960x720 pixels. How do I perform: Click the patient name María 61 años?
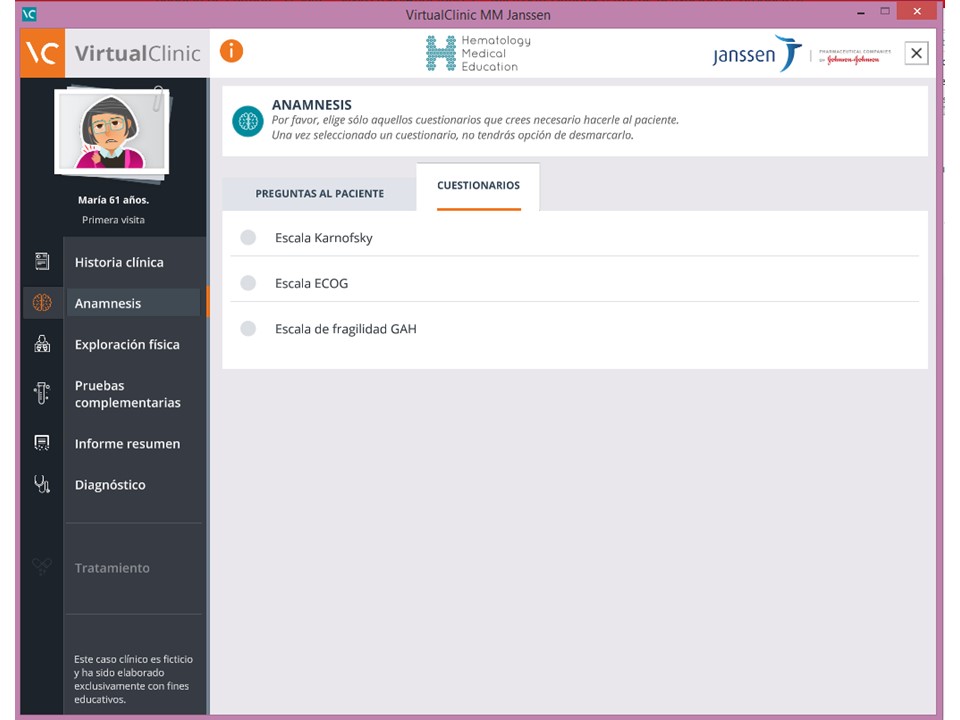(113, 200)
